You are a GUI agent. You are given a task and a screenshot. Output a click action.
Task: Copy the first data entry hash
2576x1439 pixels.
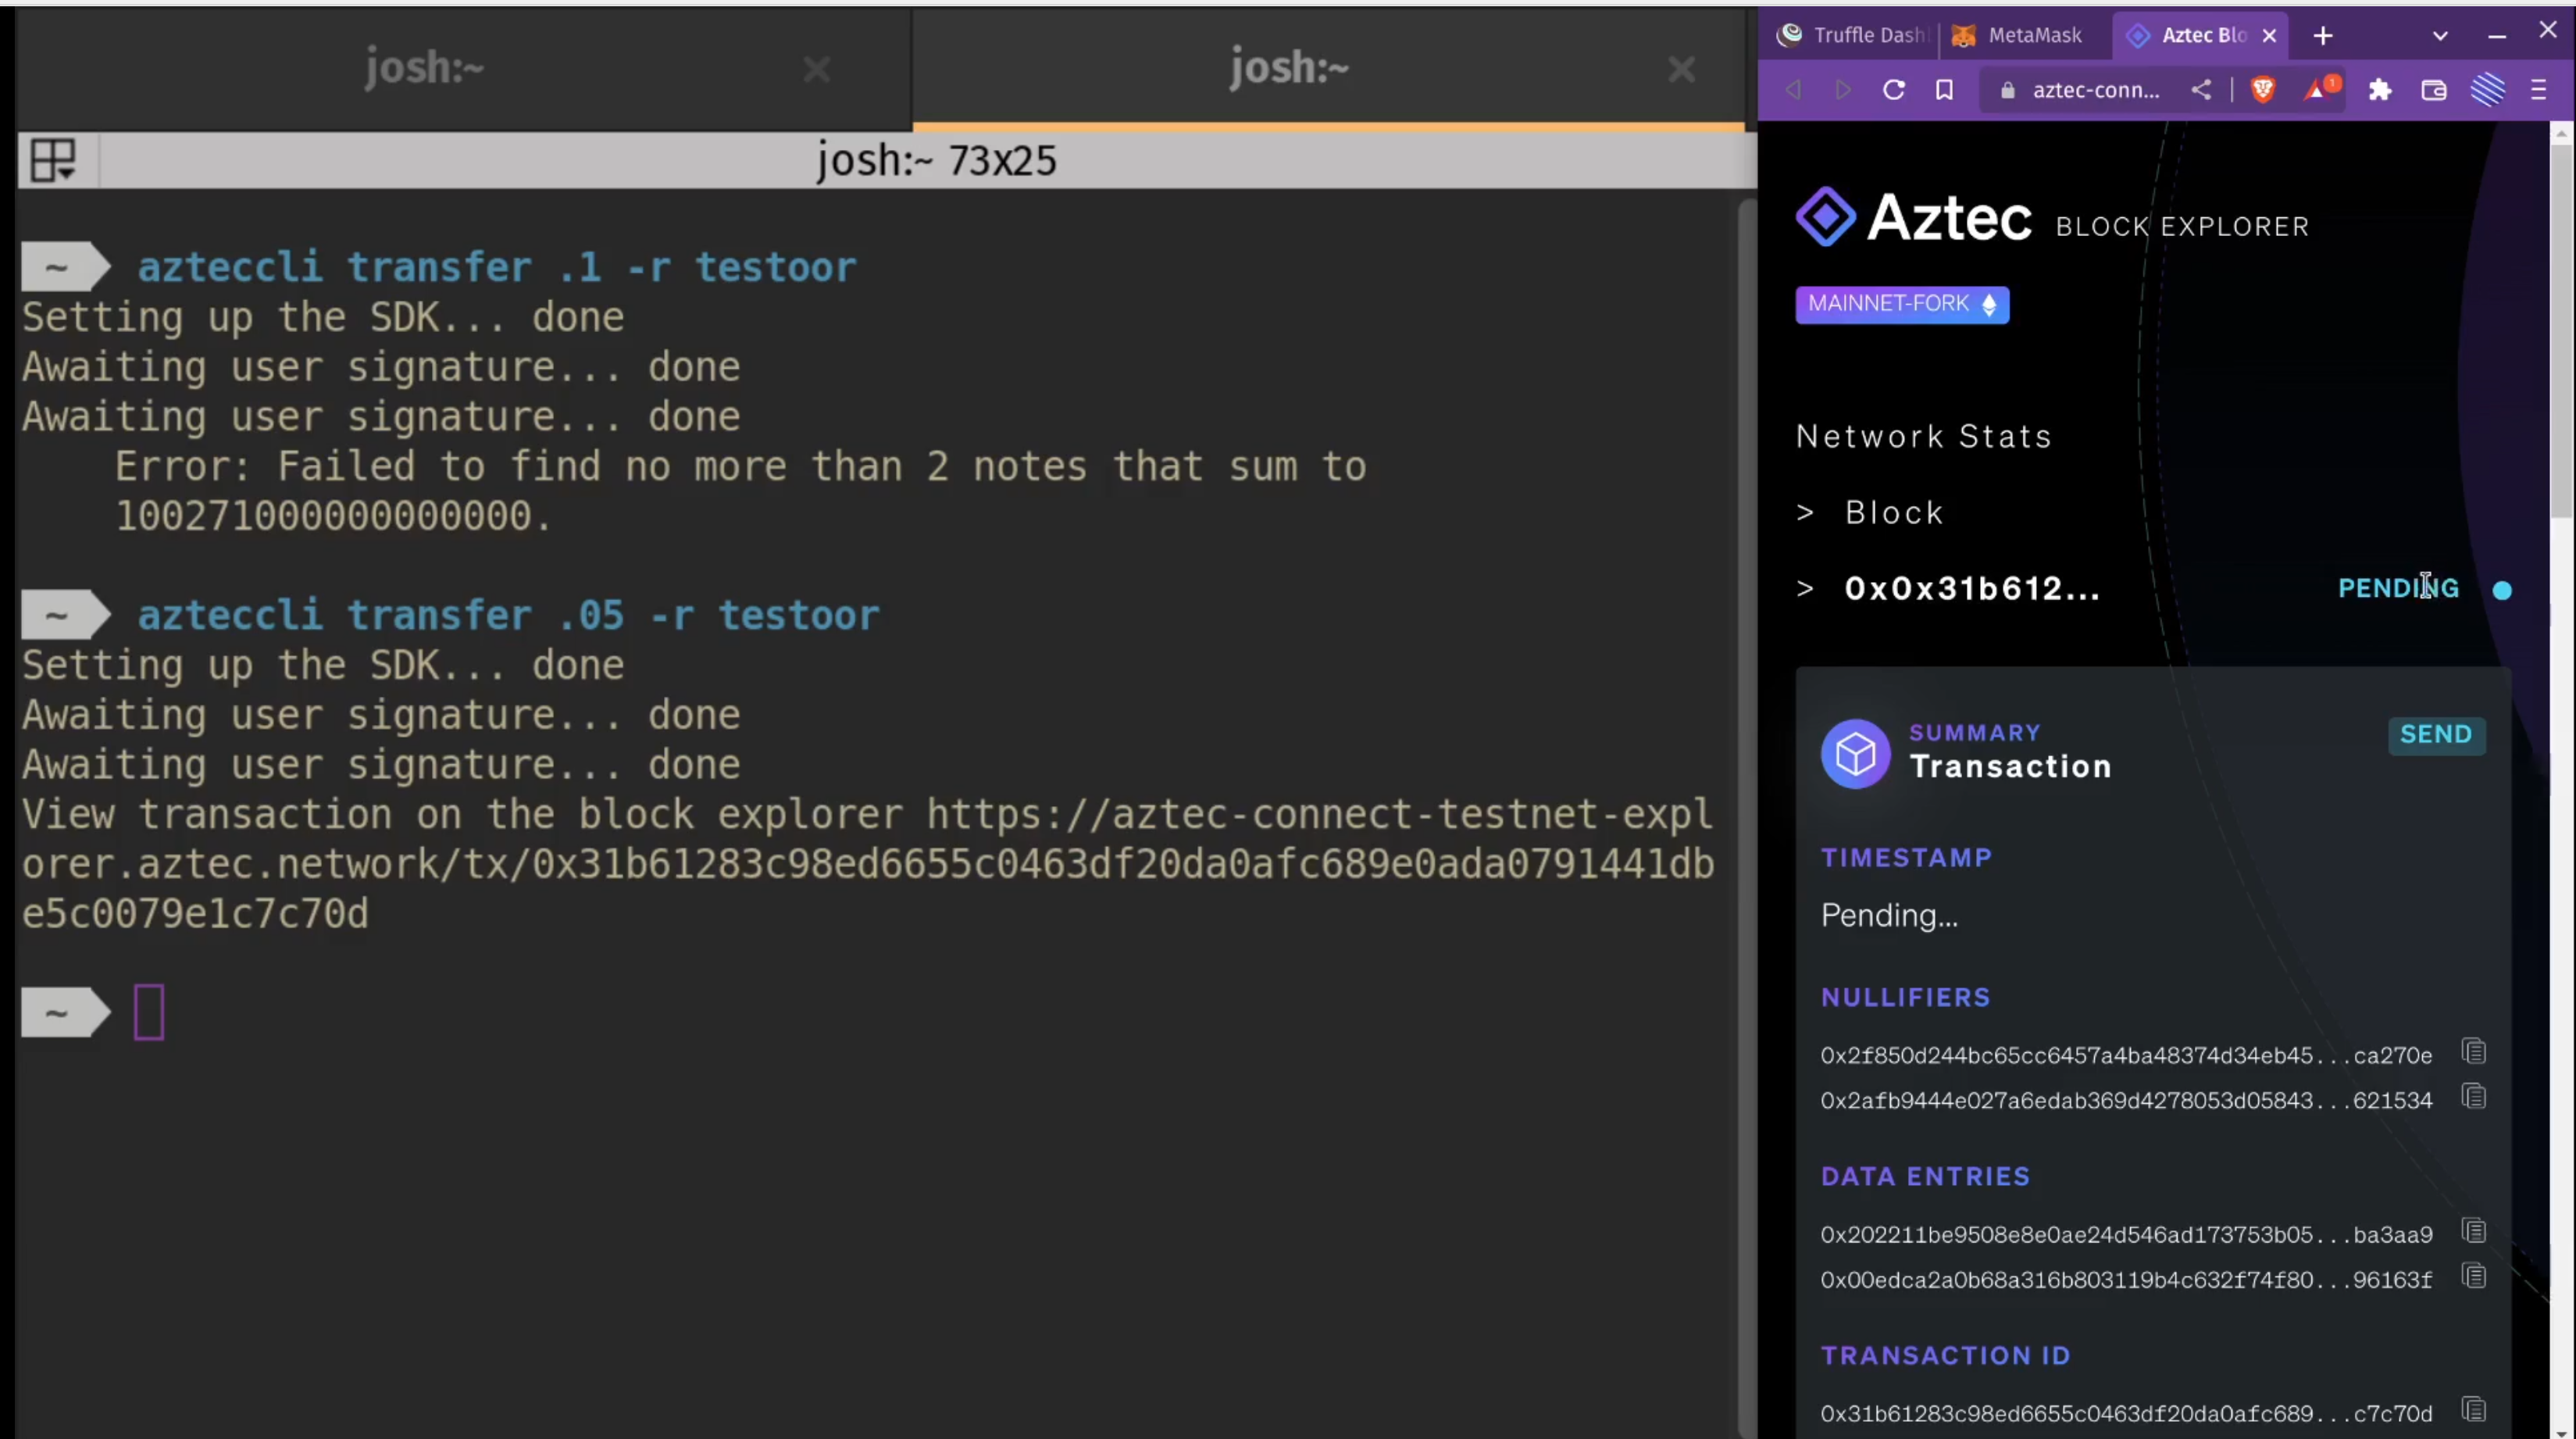(2474, 1231)
